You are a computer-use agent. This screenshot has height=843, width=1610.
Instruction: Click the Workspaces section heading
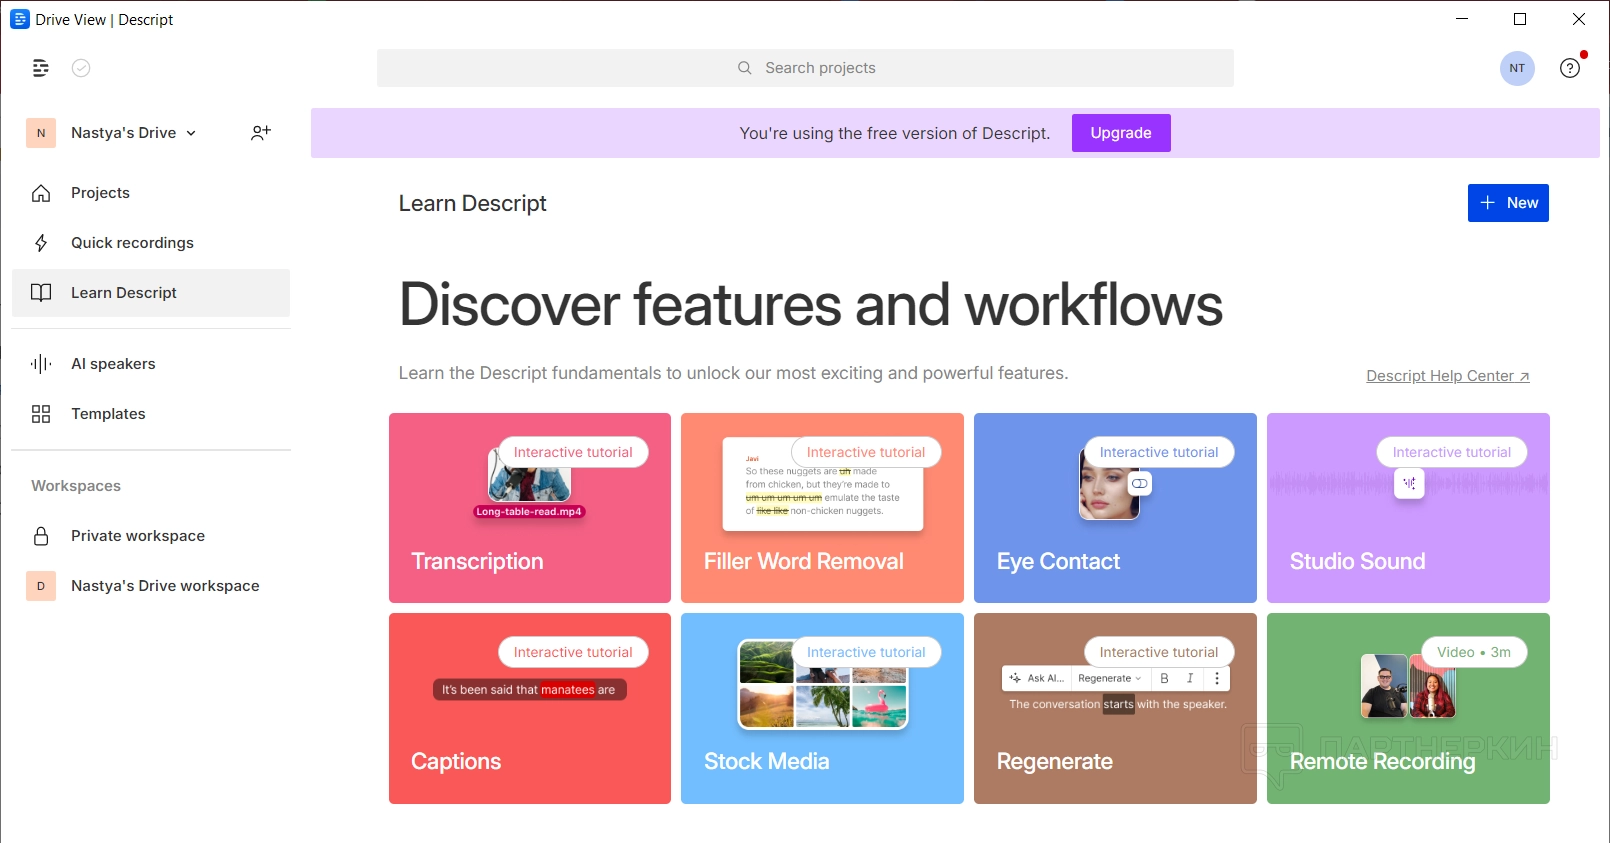point(76,486)
